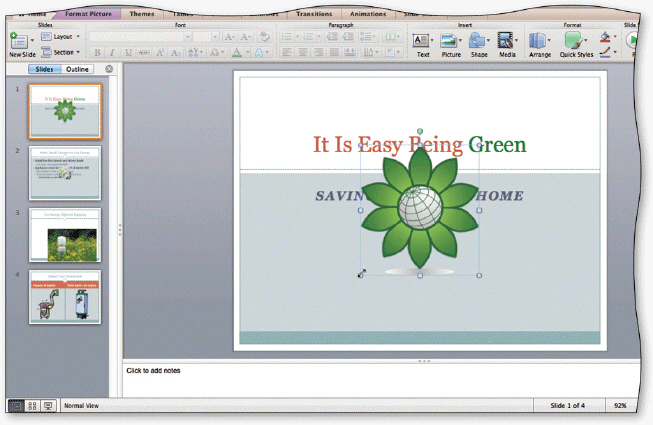
Task: Click the Normal View button
Action: click(15, 405)
